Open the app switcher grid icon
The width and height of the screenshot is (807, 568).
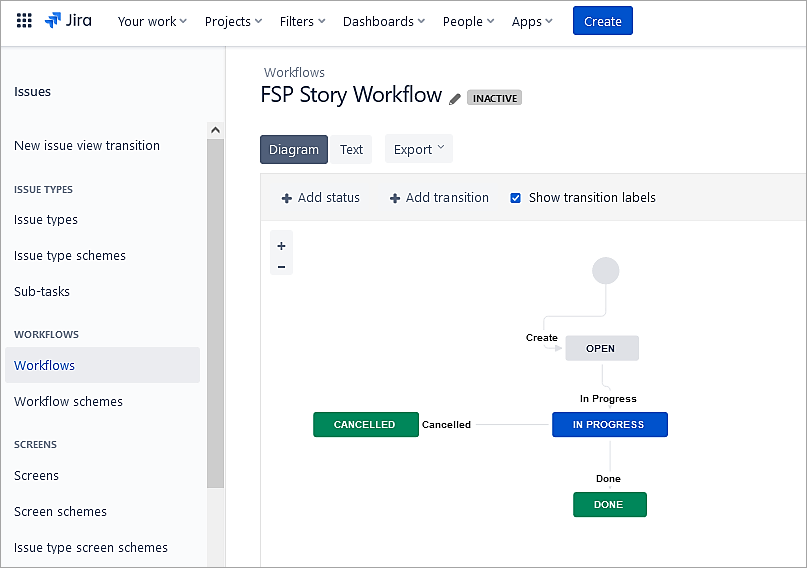click(24, 21)
